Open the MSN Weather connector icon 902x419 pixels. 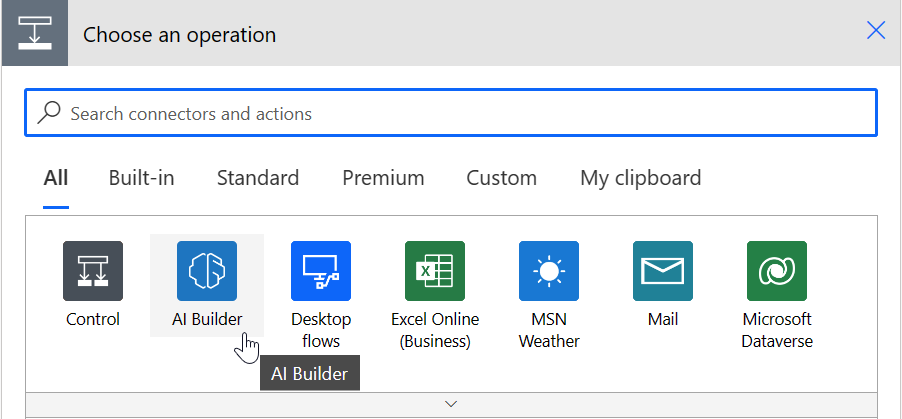pos(549,271)
